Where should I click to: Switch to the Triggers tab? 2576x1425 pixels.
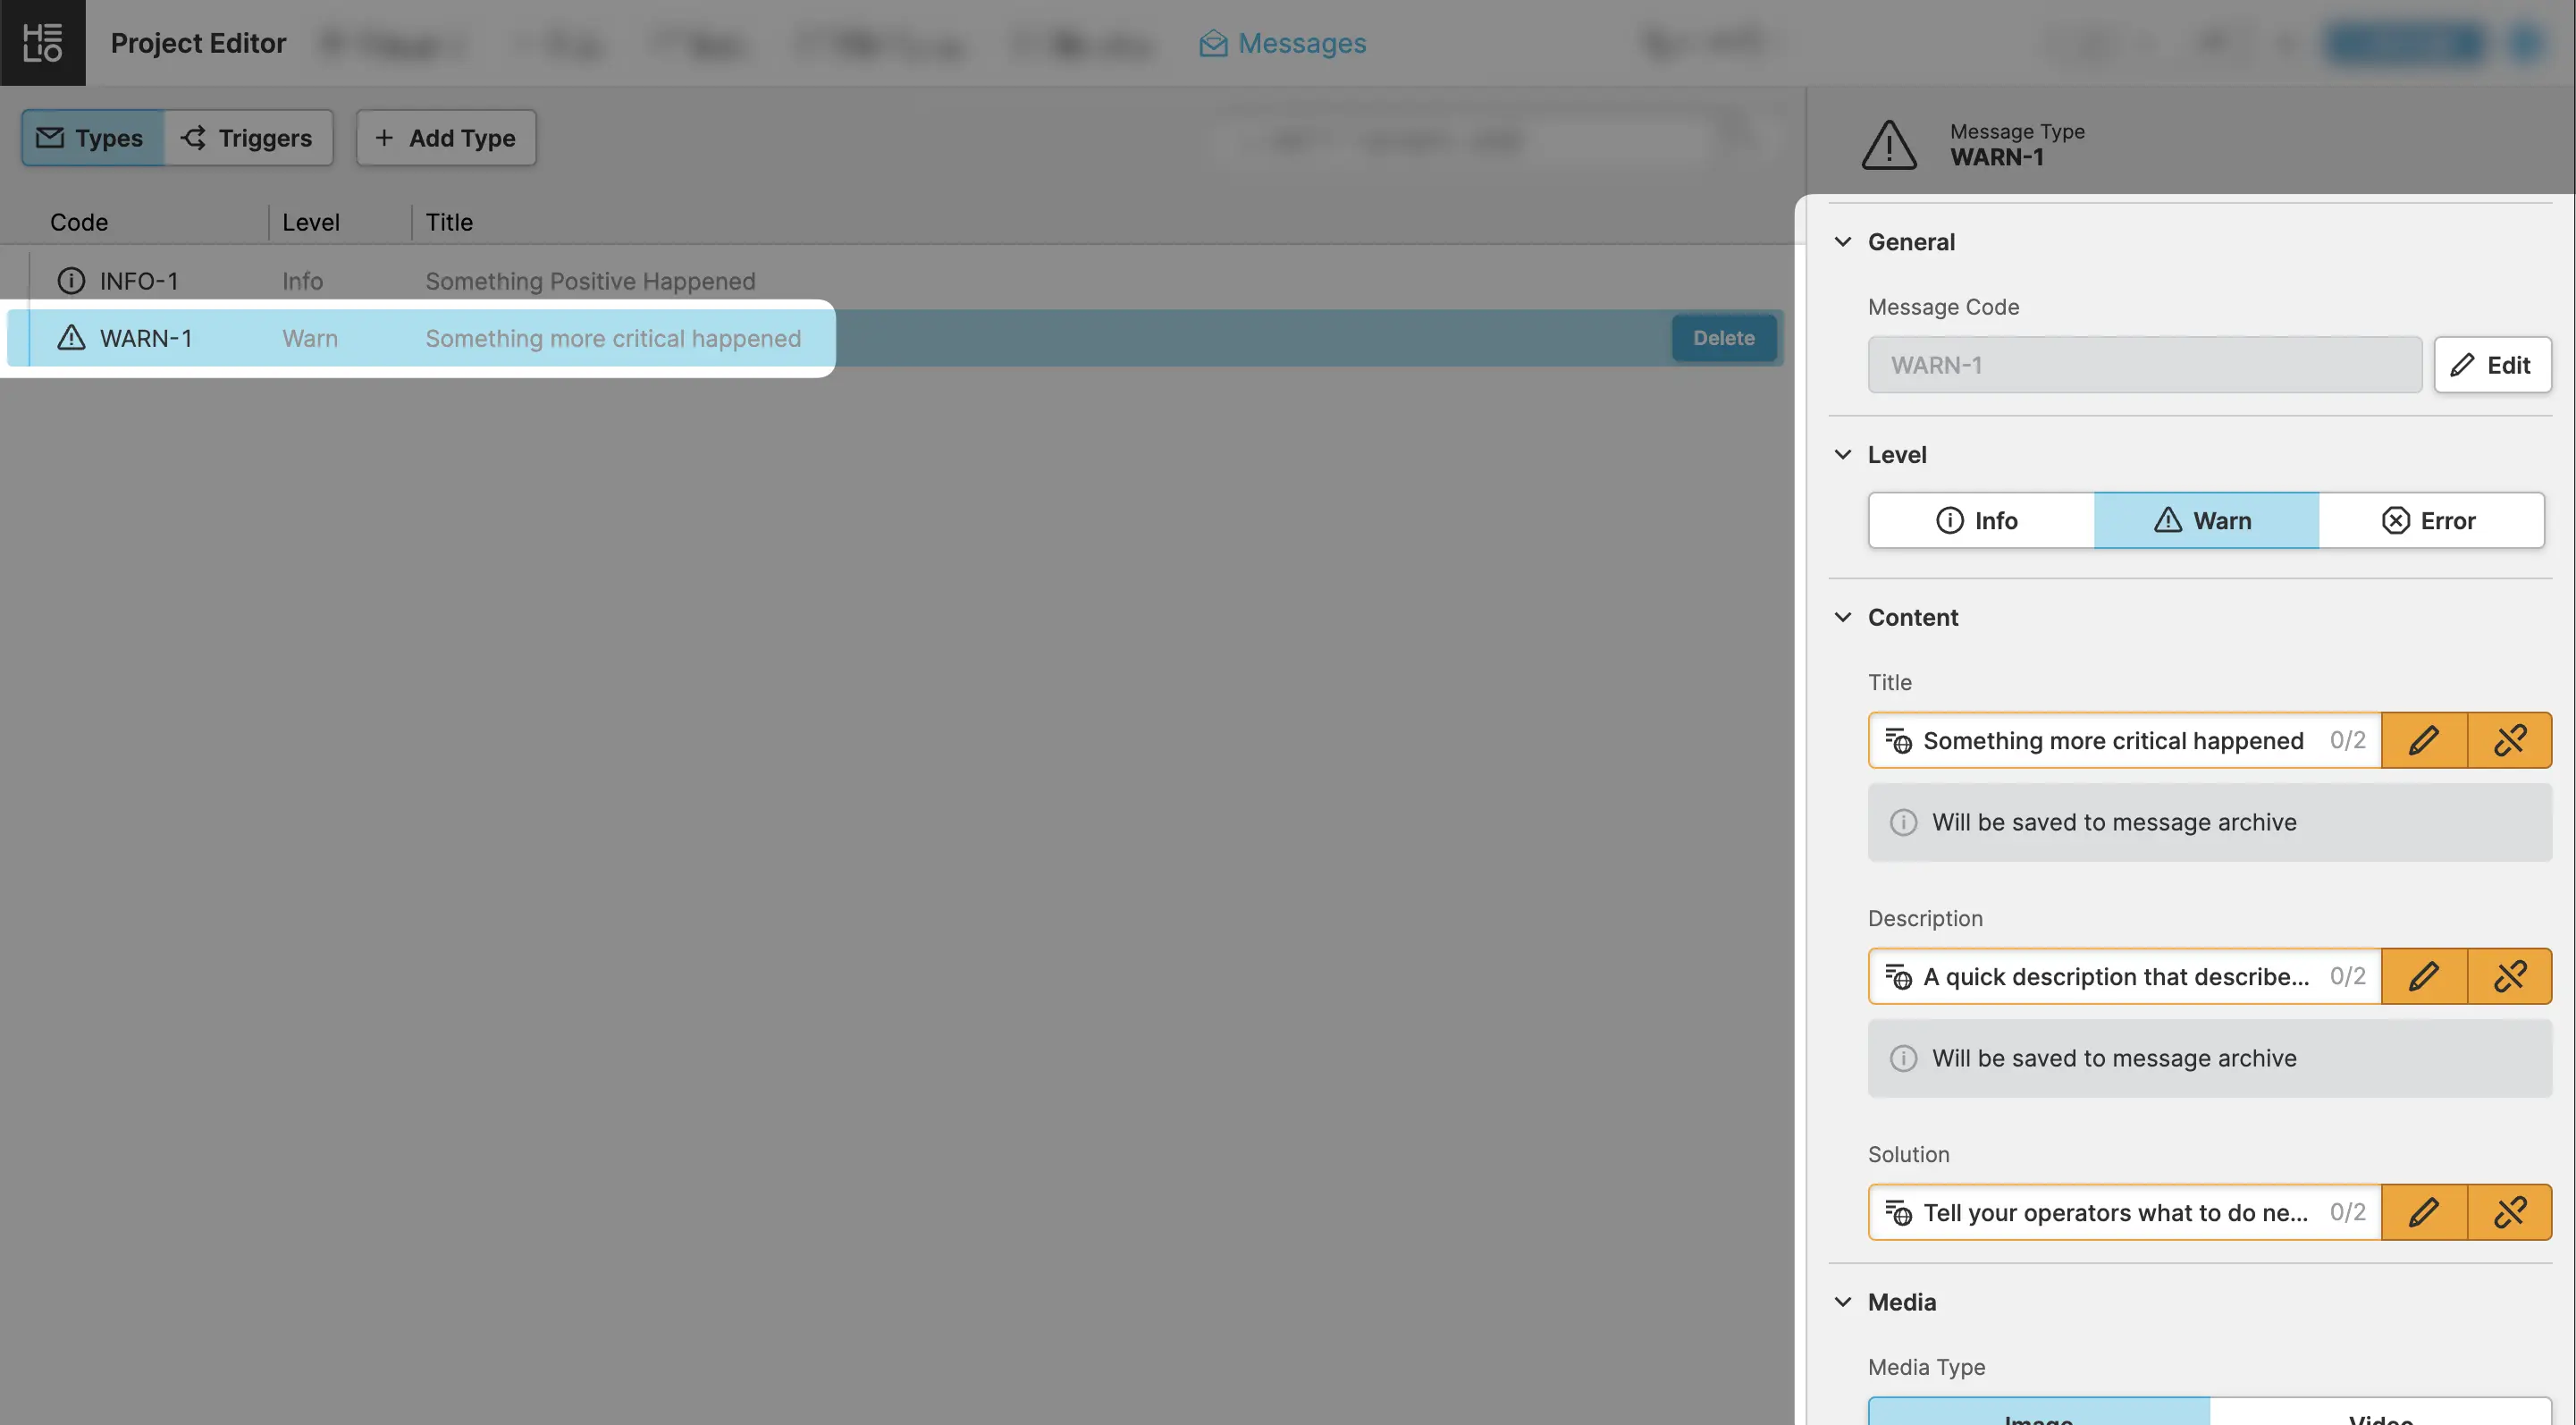point(247,138)
